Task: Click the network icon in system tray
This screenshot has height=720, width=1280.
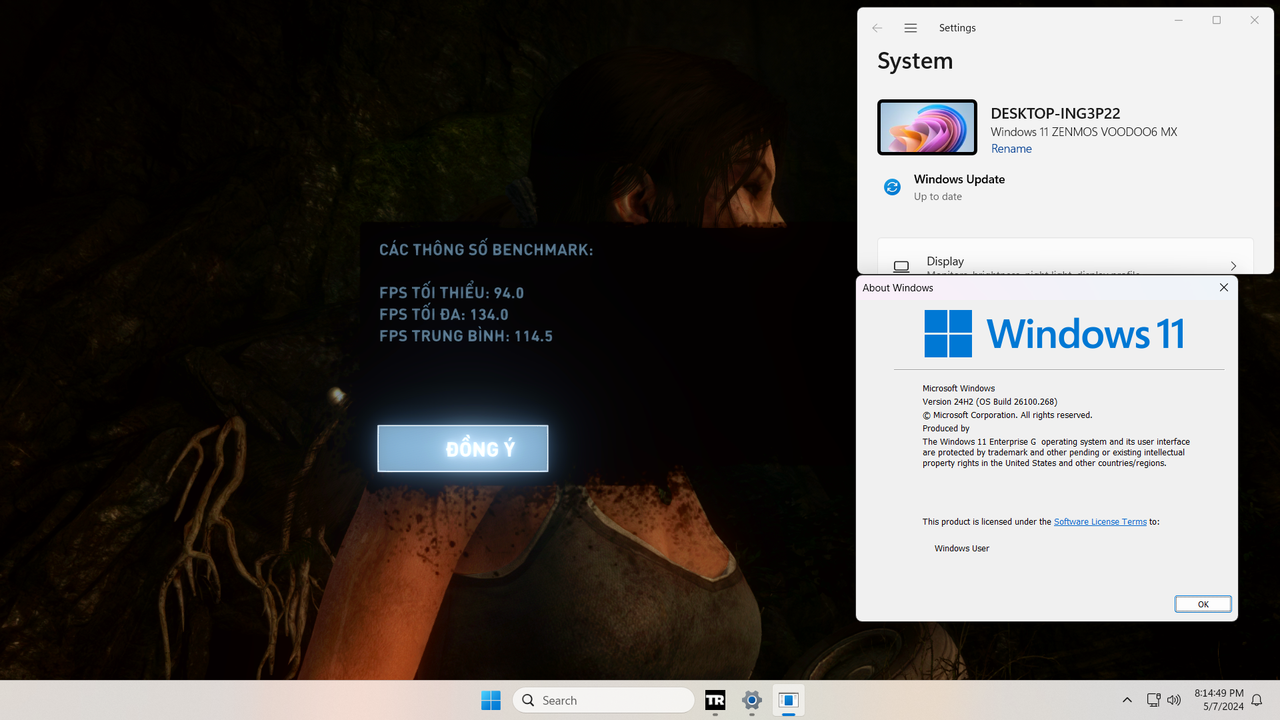Action: (1153, 700)
